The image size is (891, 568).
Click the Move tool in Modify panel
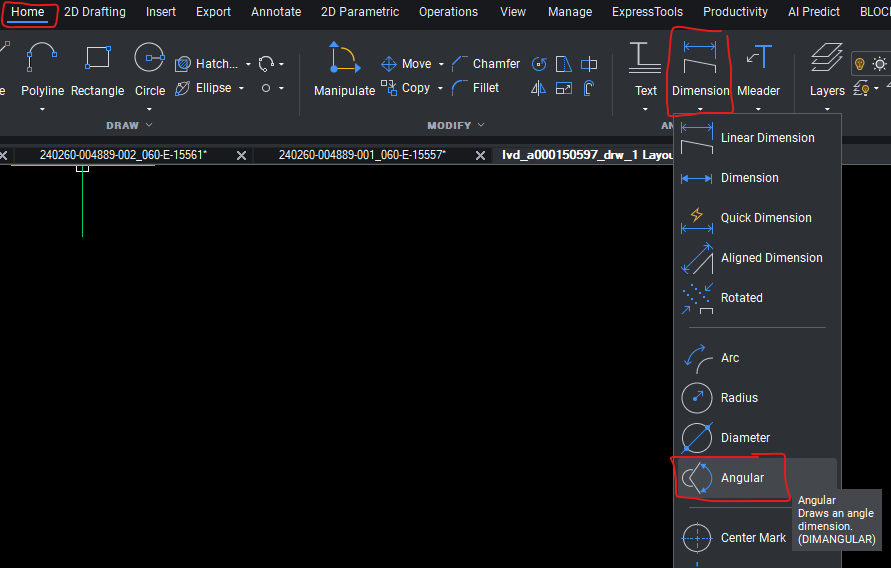(x=406, y=64)
